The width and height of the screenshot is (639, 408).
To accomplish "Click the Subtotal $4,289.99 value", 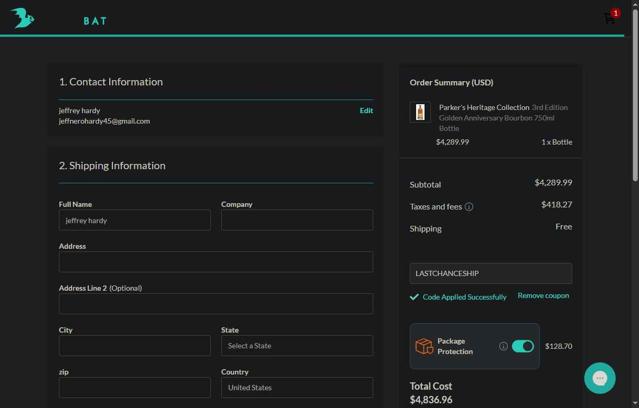I will pos(553,182).
